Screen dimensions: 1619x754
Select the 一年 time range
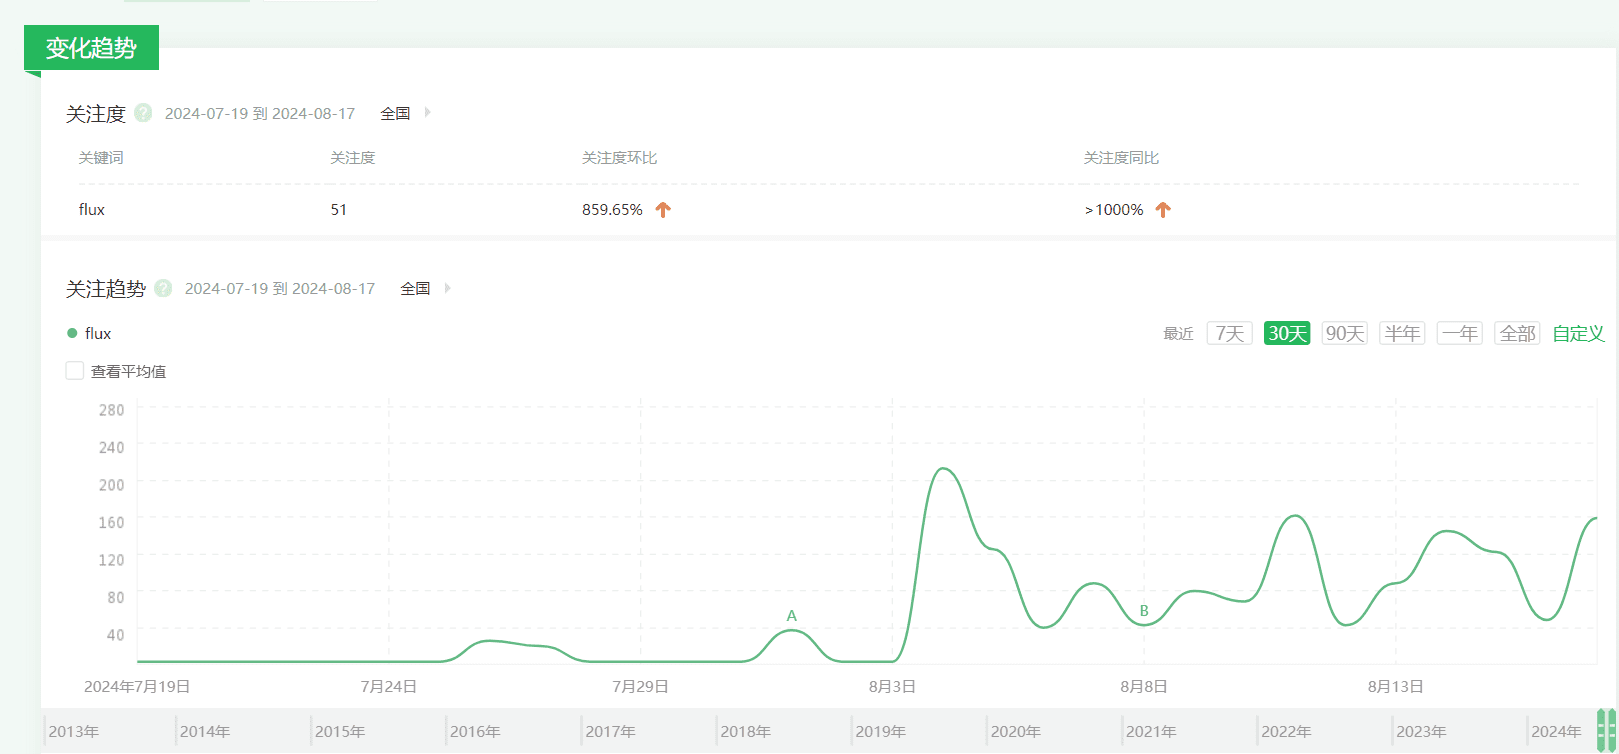coord(1460,333)
